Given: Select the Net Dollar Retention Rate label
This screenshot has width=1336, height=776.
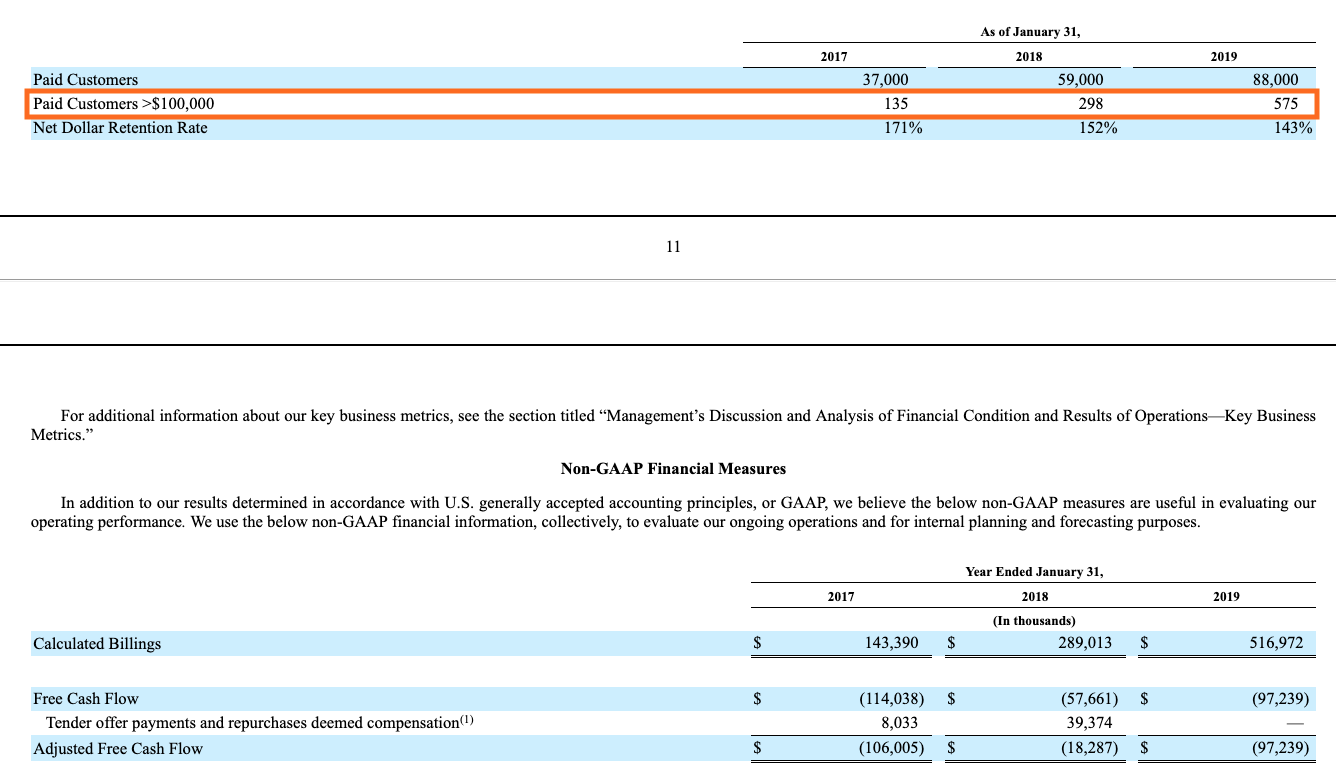Looking at the screenshot, I should pyautogui.click(x=120, y=127).
